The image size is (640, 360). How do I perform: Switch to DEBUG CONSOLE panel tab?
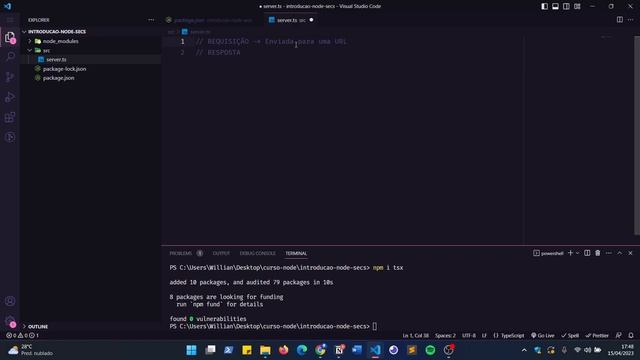pos(257,253)
